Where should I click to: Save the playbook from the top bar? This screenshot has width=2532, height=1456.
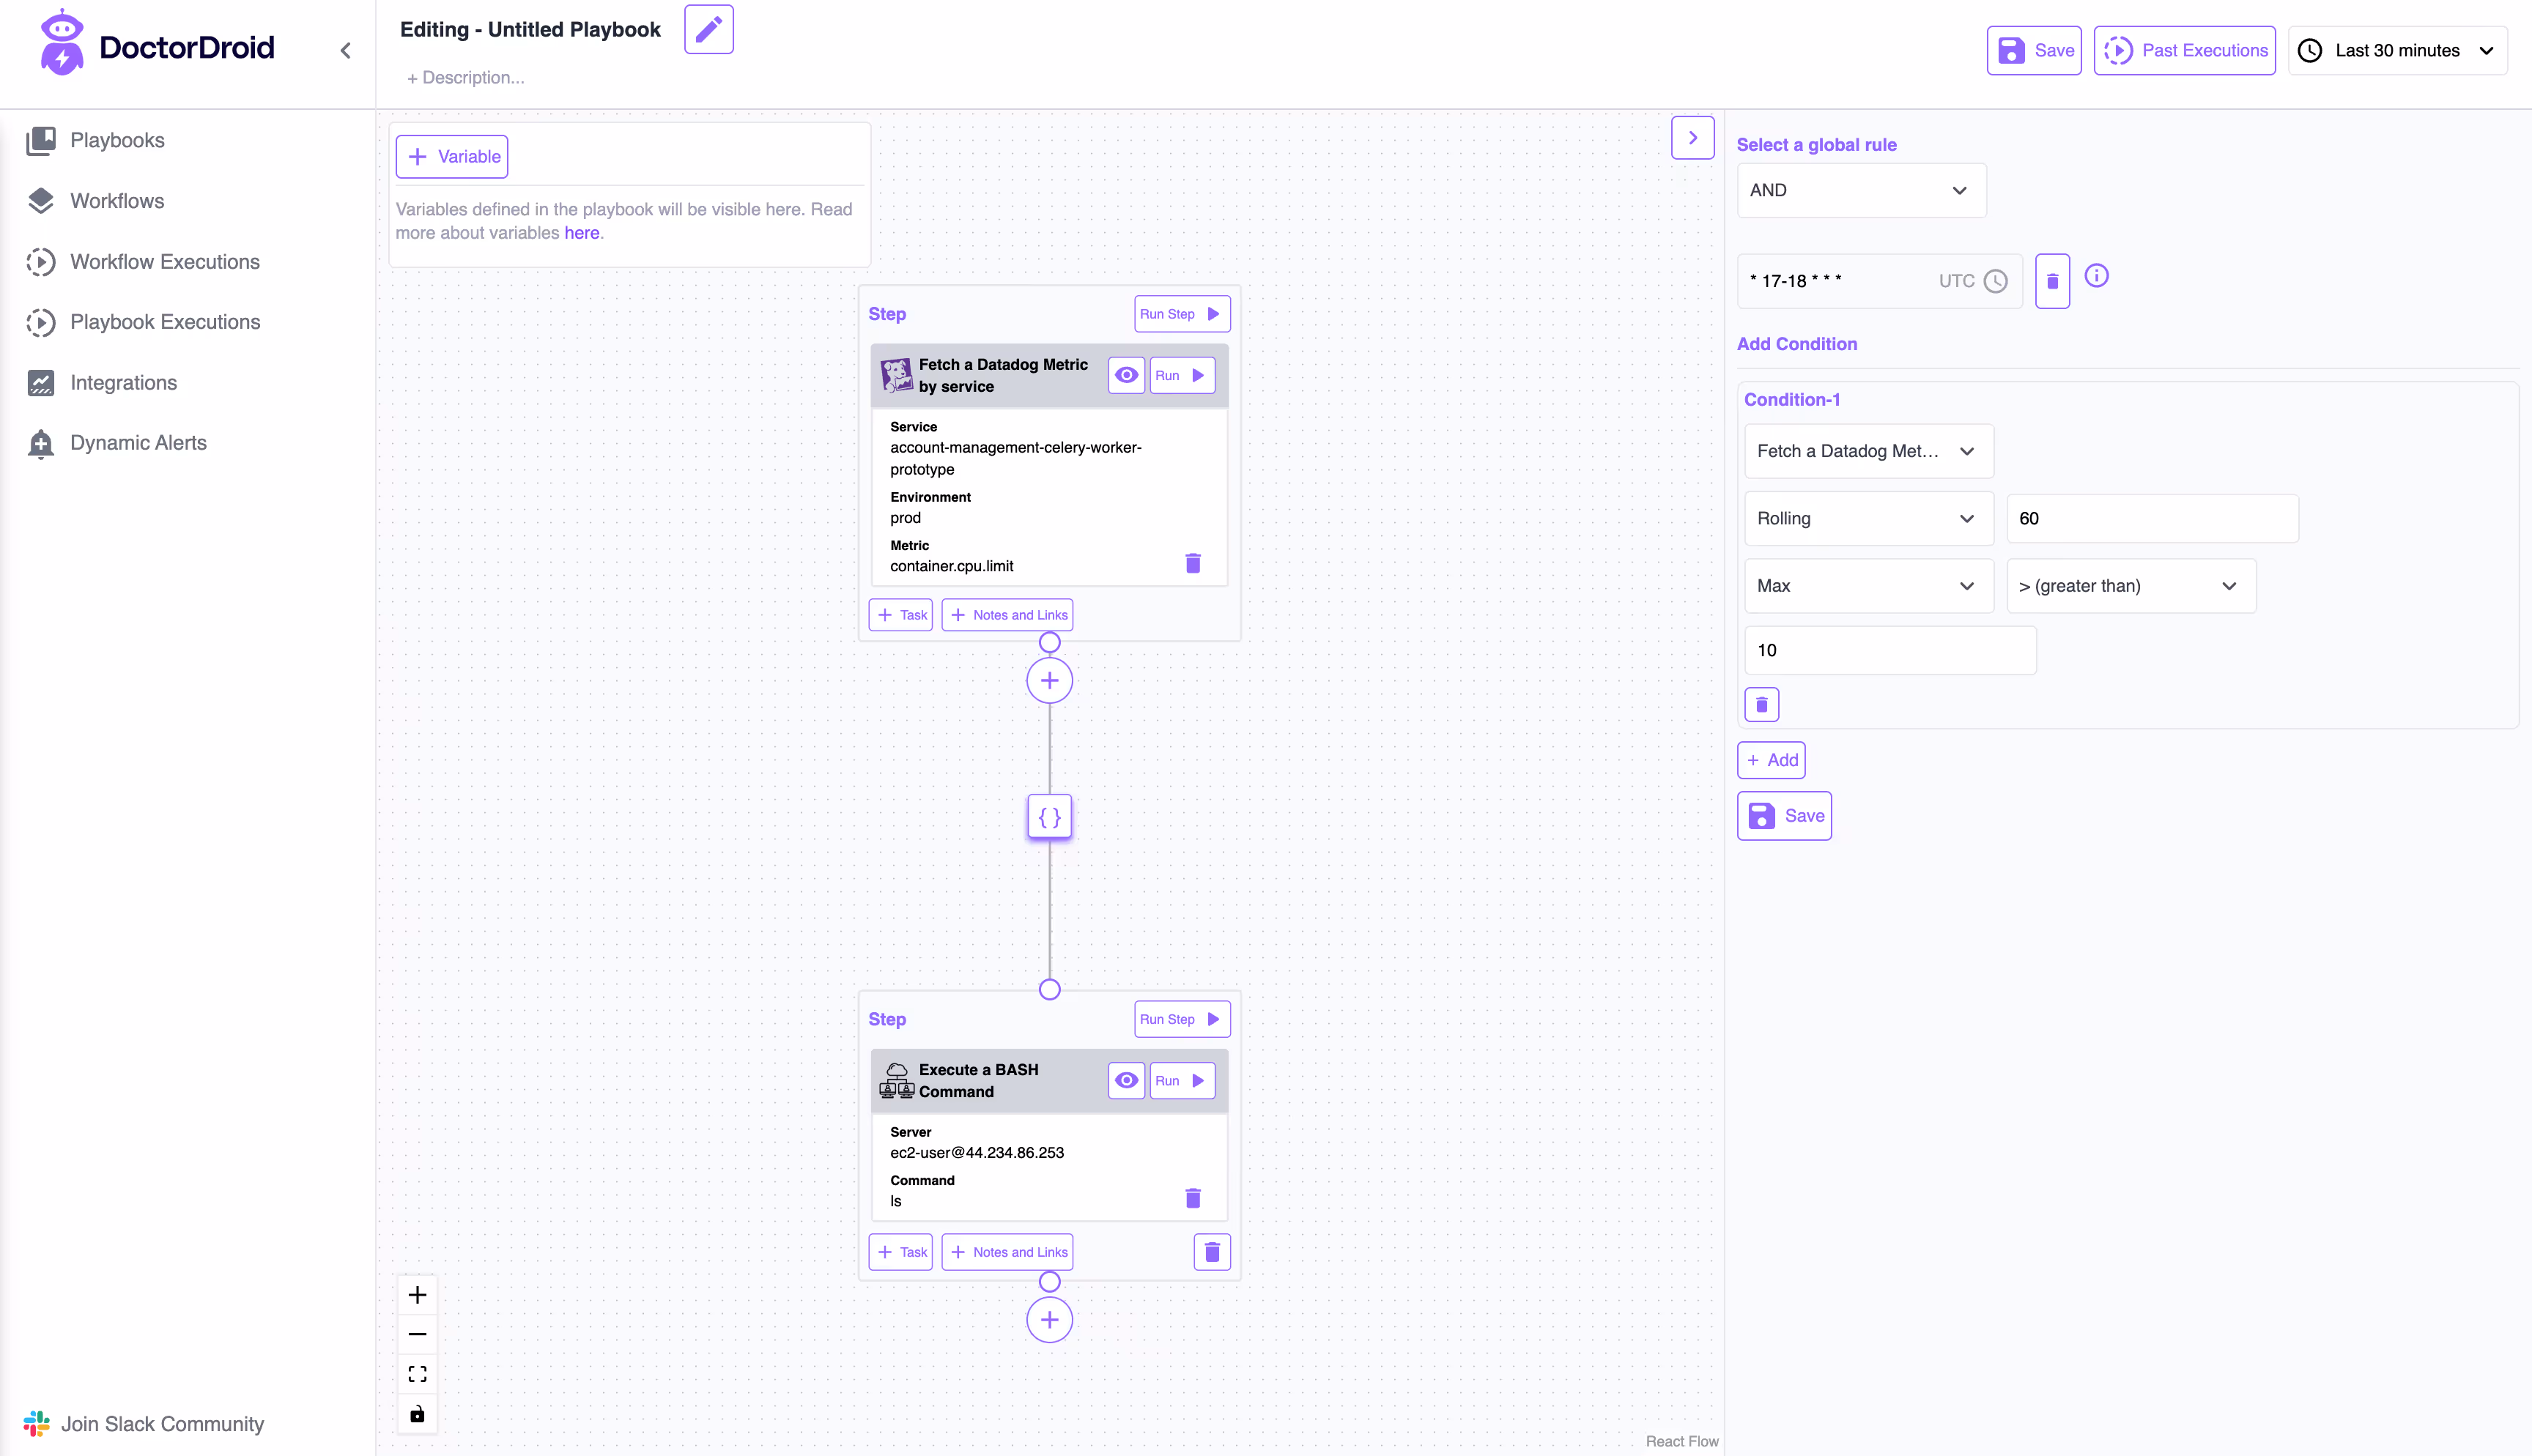(x=2033, y=50)
